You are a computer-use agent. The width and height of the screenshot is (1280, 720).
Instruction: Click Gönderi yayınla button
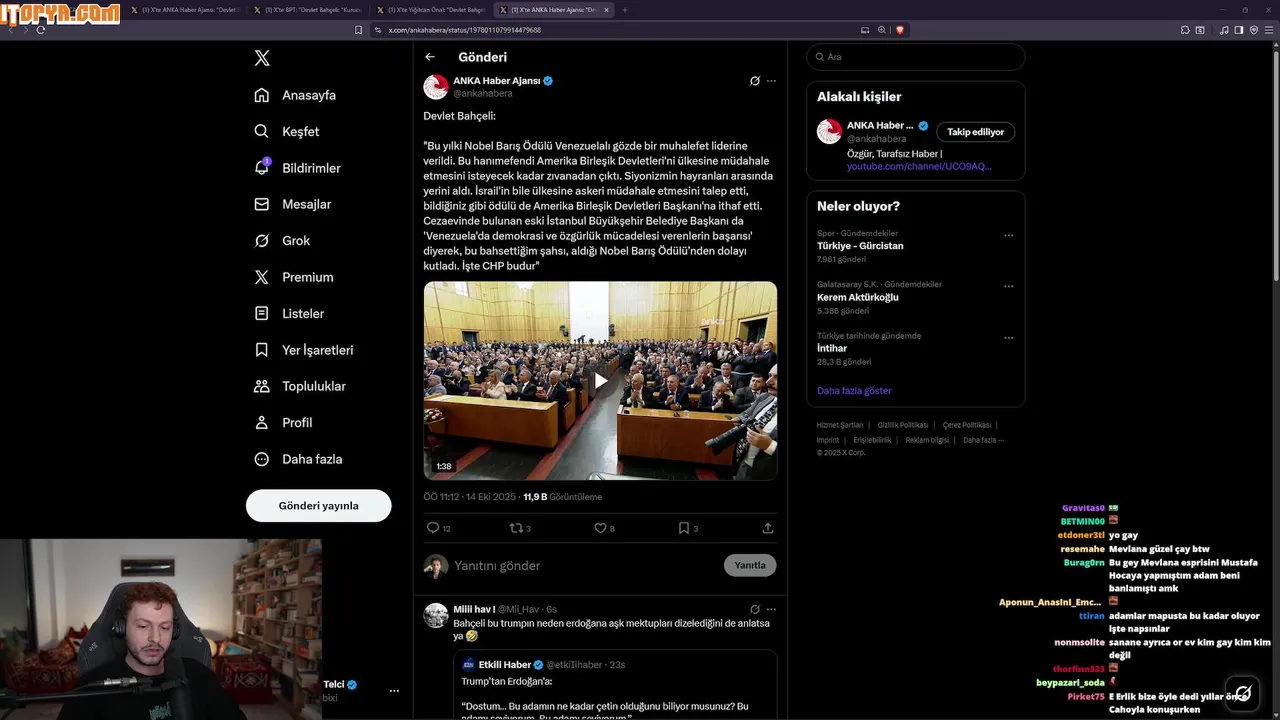(x=318, y=506)
